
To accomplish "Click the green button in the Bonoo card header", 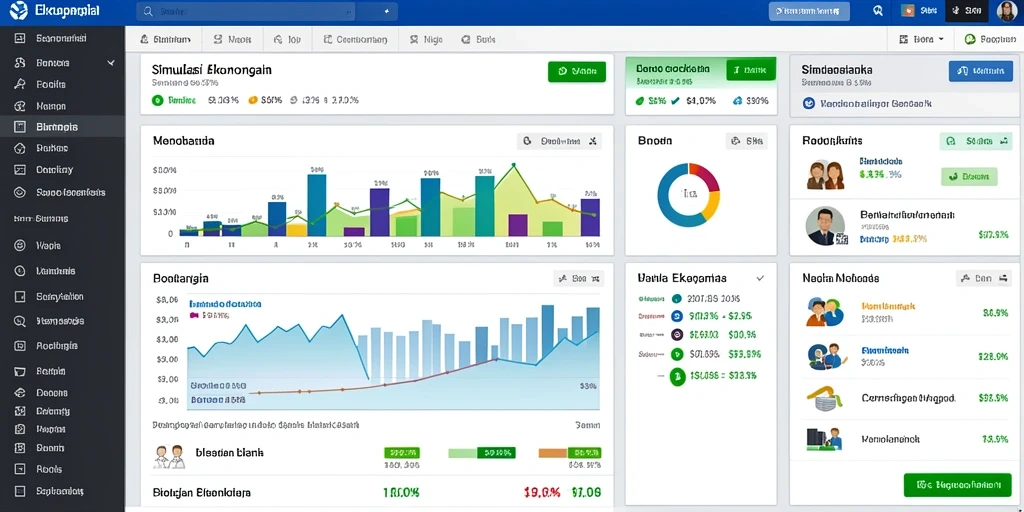I will (750, 69).
